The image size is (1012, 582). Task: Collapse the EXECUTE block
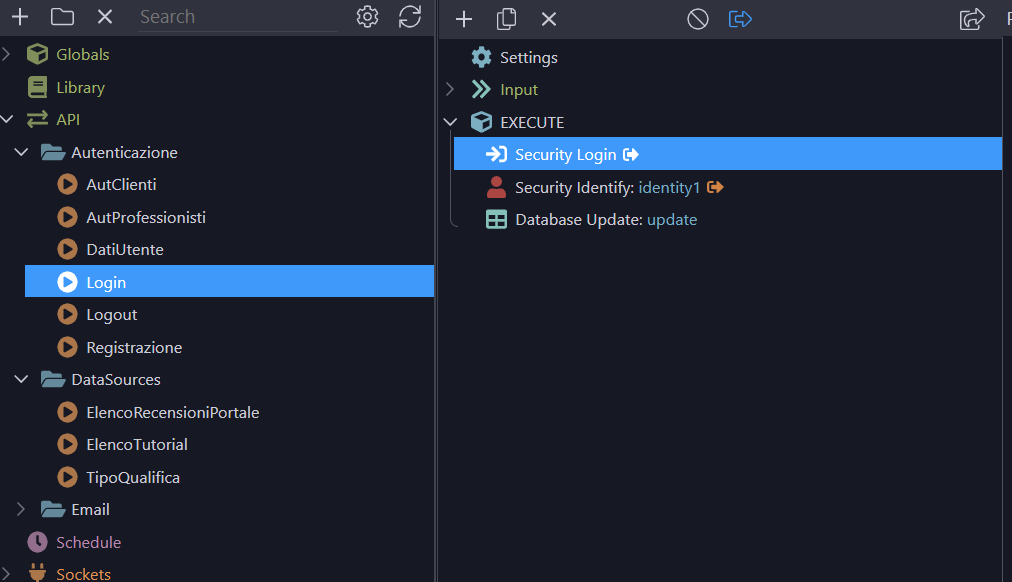click(450, 121)
